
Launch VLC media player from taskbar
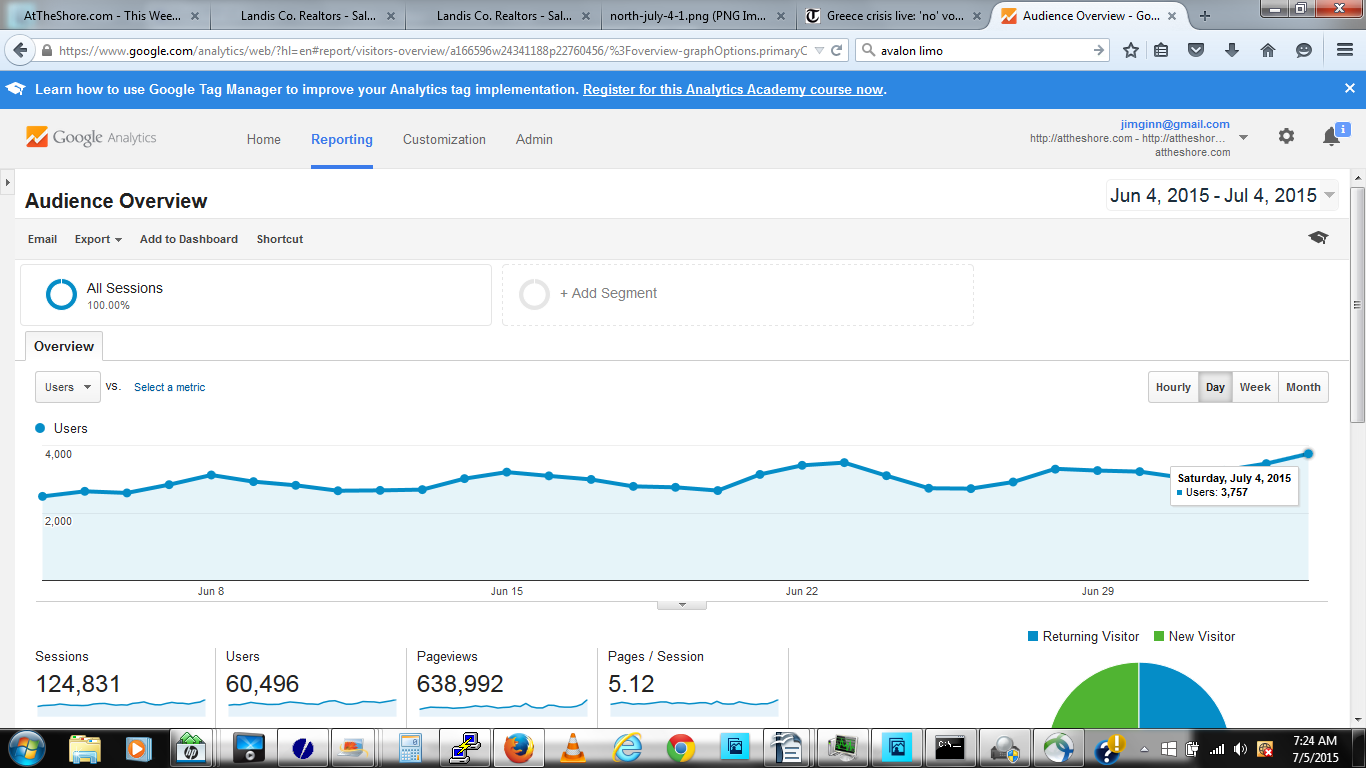click(573, 747)
